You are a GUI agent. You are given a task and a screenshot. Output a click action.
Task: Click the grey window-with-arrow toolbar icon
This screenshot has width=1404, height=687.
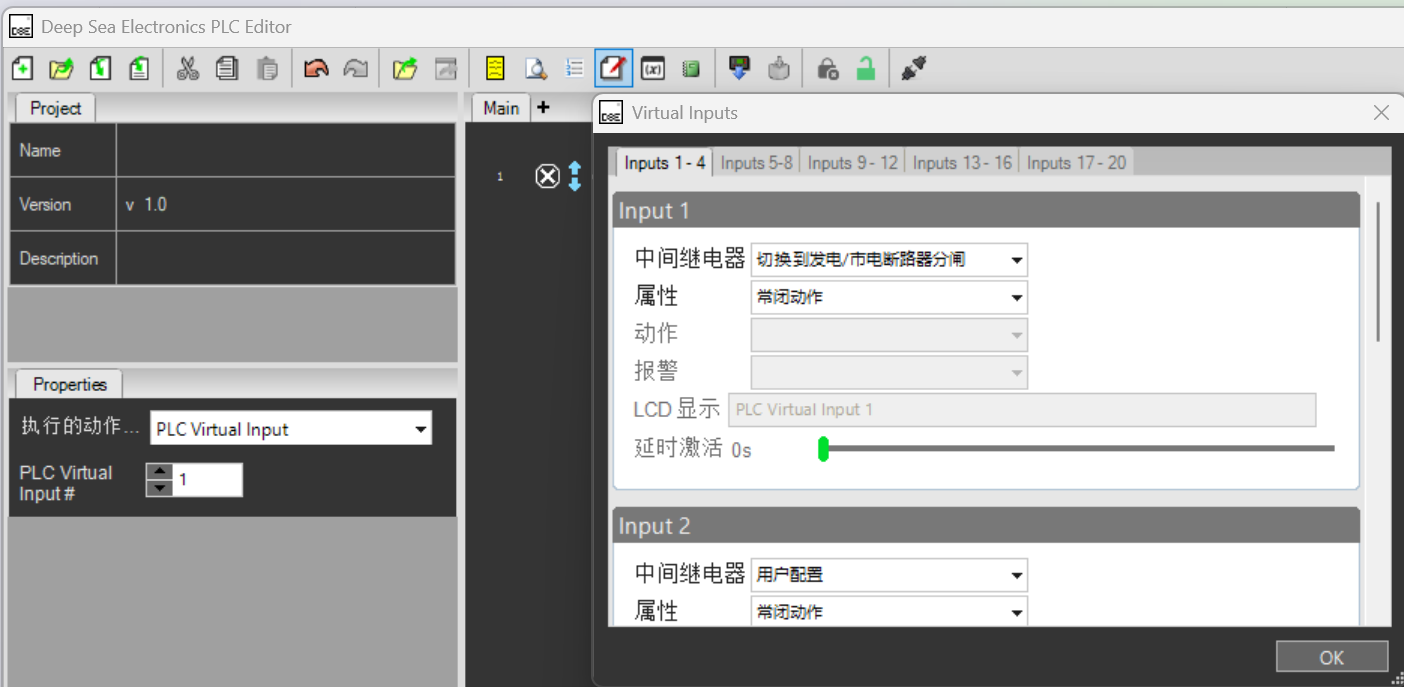445,69
